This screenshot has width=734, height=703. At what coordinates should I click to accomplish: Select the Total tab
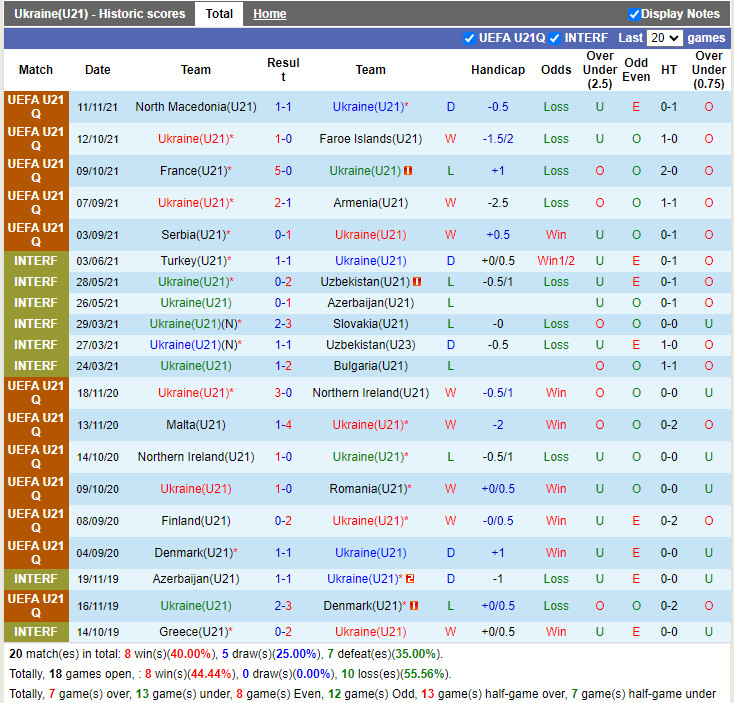click(x=219, y=14)
